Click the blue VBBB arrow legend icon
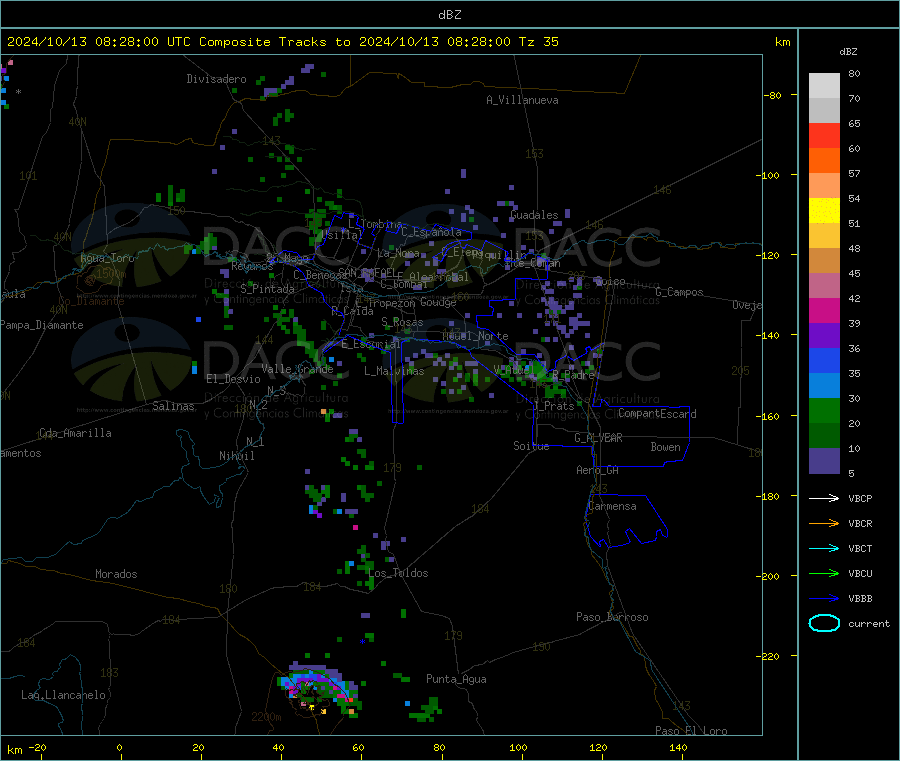This screenshot has width=900, height=761. pos(824,598)
